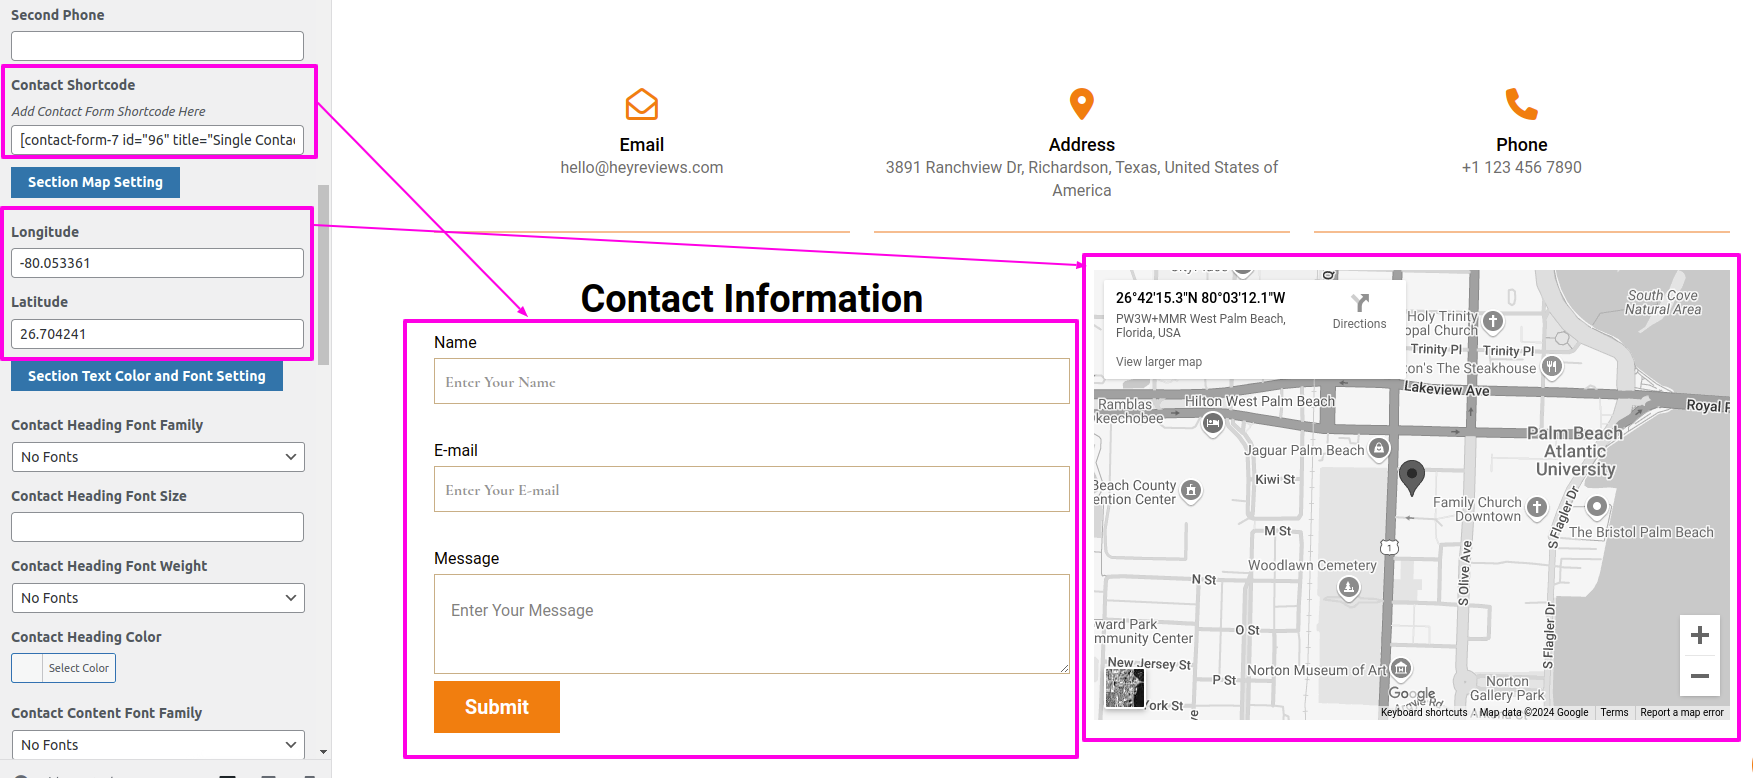Zoom out the map with minus button

click(1699, 677)
